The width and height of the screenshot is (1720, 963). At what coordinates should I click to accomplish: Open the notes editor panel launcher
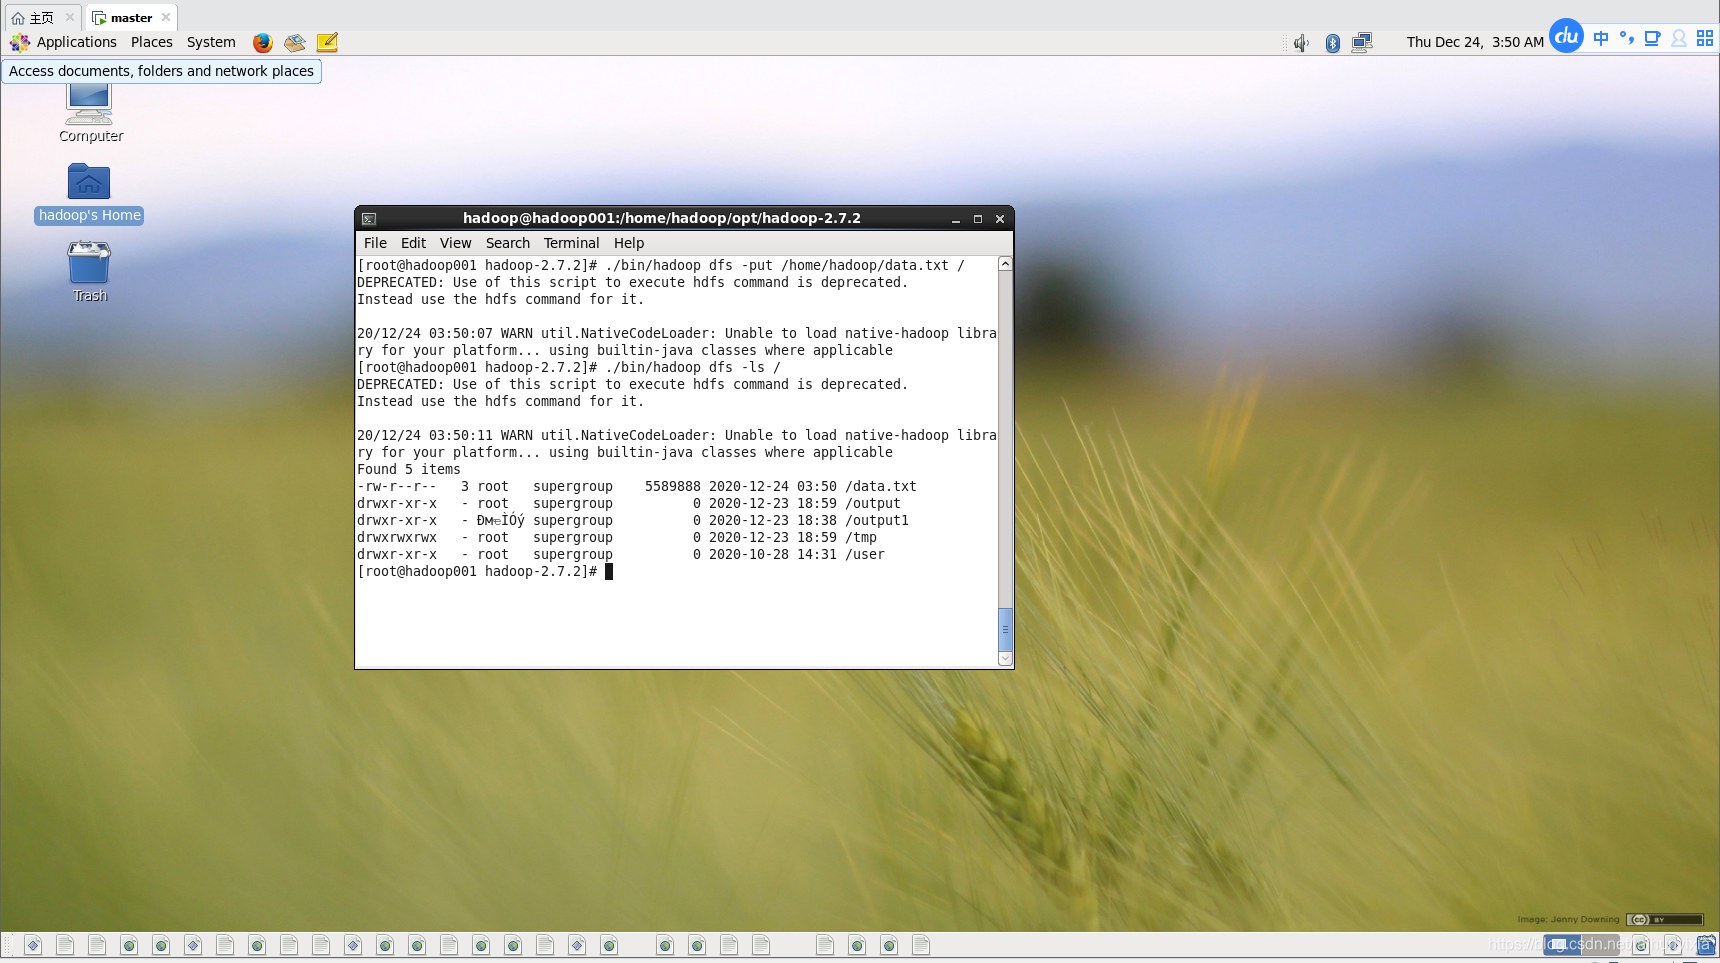(327, 42)
